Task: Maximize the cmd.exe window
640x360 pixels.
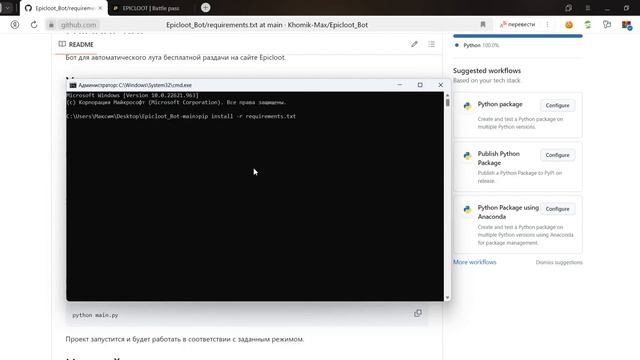Action: (x=420, y=85)
